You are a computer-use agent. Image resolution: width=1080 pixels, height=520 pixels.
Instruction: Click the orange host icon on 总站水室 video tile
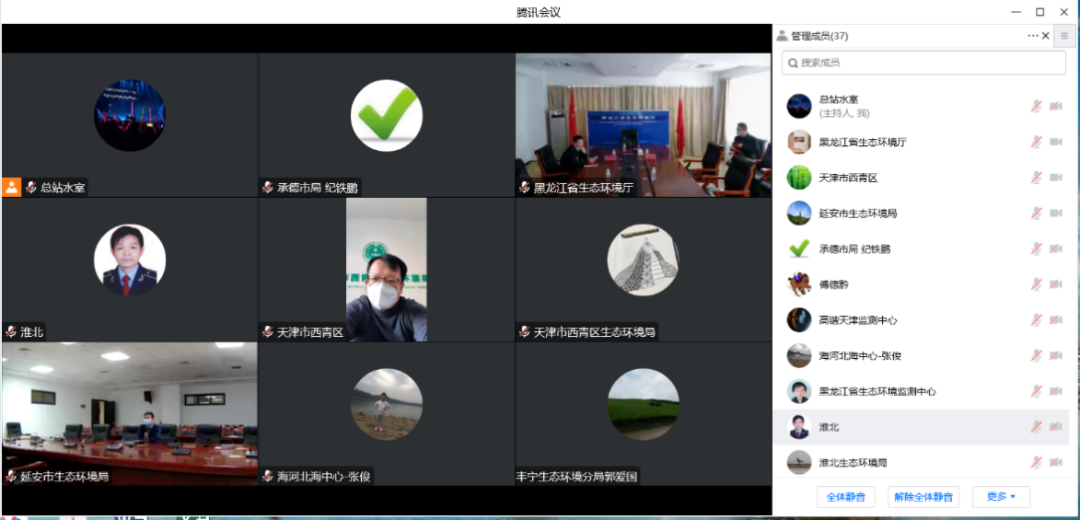tap(12, 187)
